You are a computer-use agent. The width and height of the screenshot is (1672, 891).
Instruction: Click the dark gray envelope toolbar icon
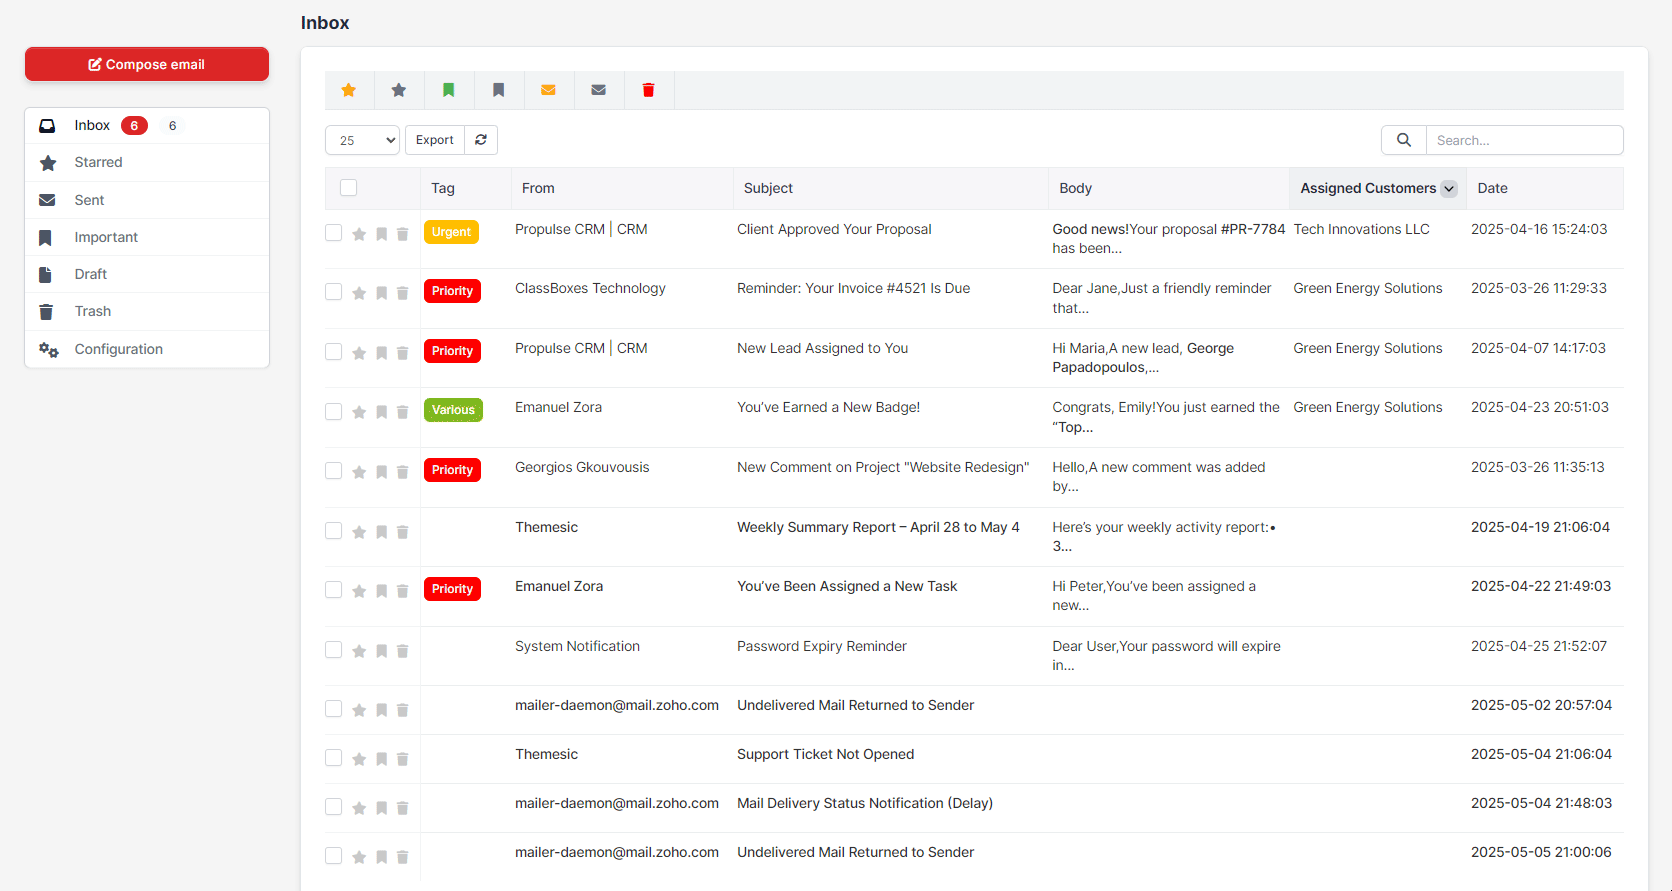pyautogui.click(x=598, y=90)
